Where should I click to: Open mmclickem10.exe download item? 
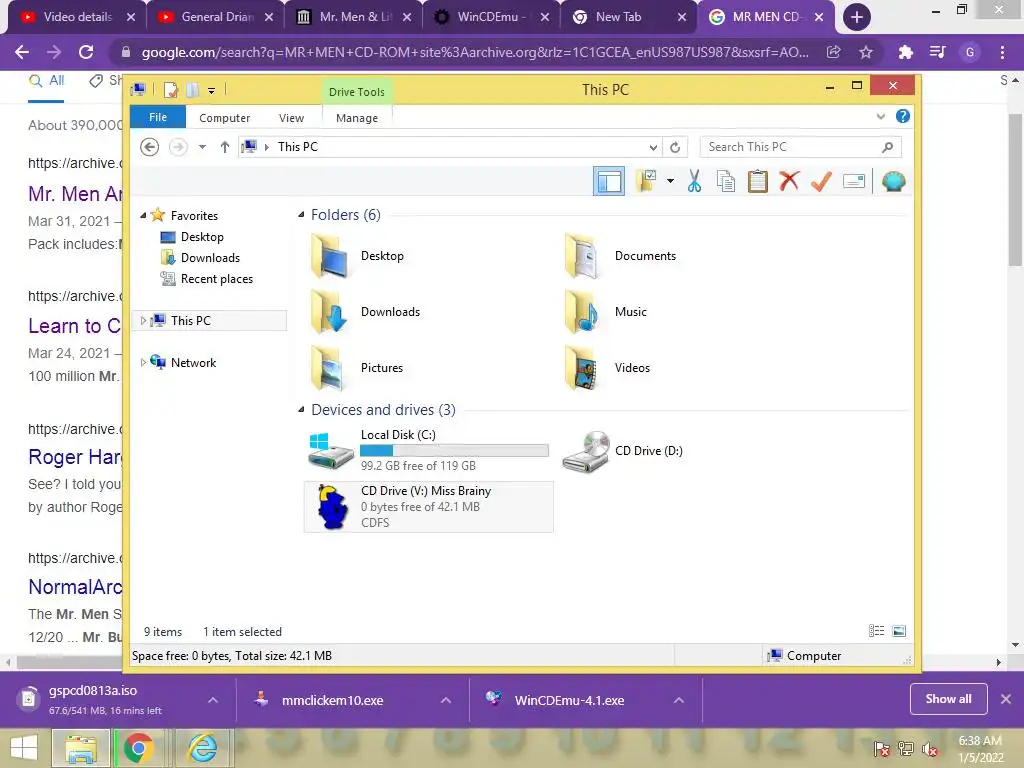click(x=332, y=700)
